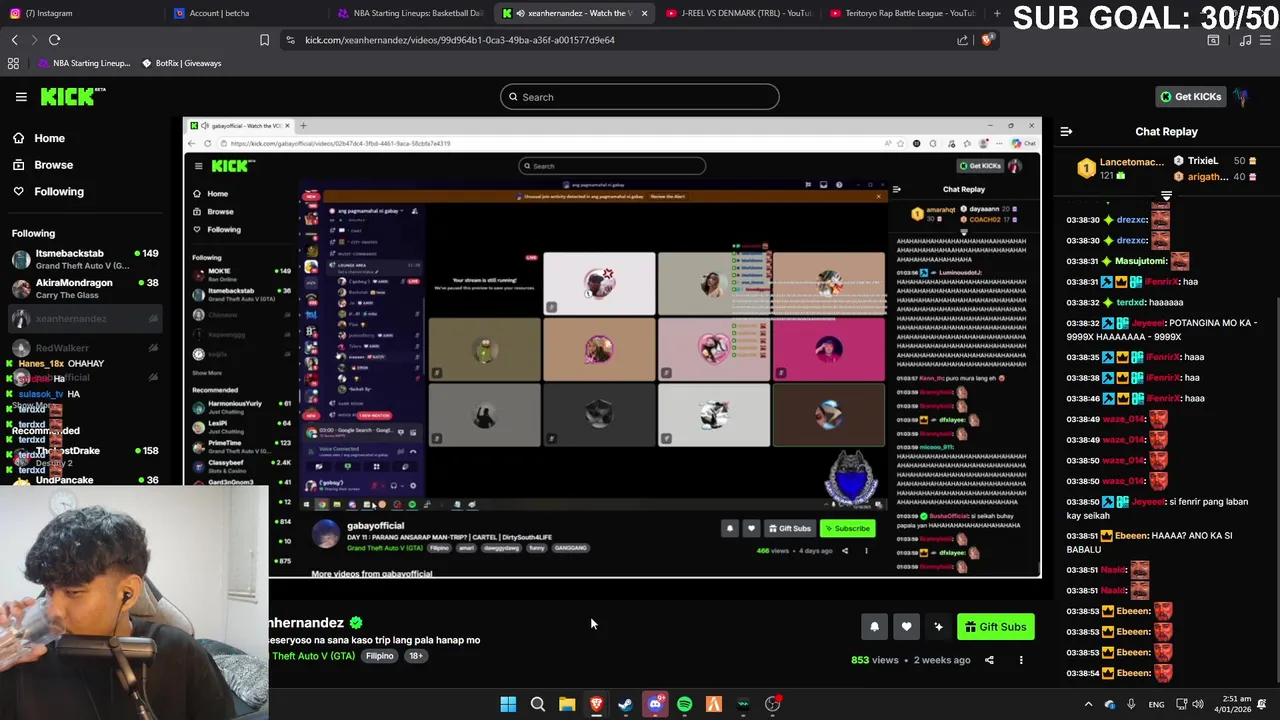Switch to NBA Starting Lineups tab

tap(410, 13)
